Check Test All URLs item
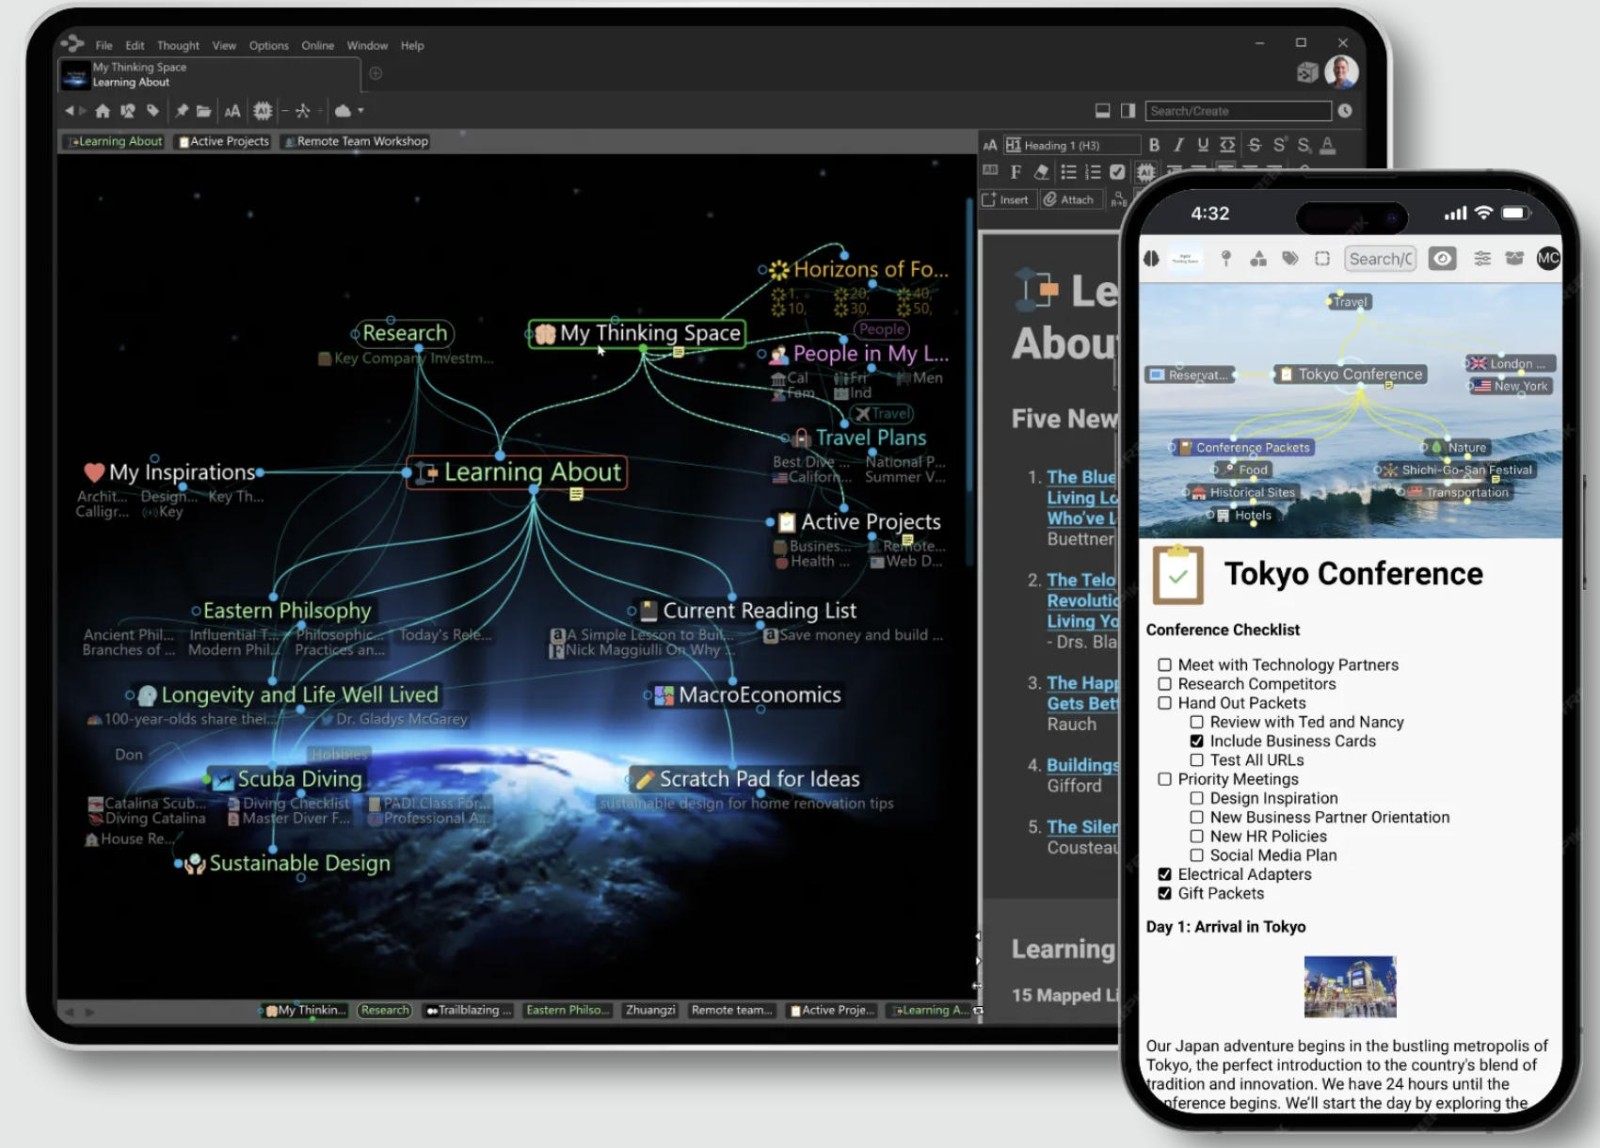Viewport: 1600px width, 1148px height. click(x=1197, y=760)
